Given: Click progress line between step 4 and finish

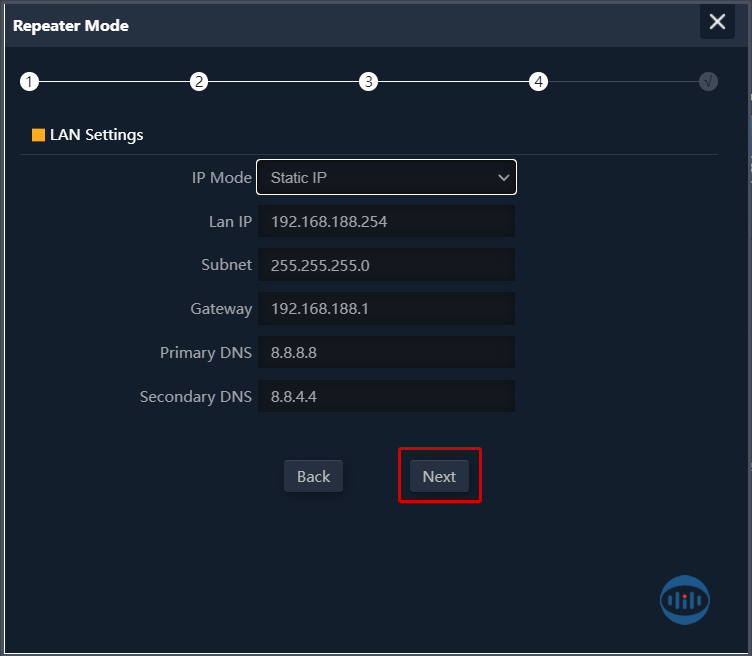Looking at the screenshot, I should click(622, 82).
